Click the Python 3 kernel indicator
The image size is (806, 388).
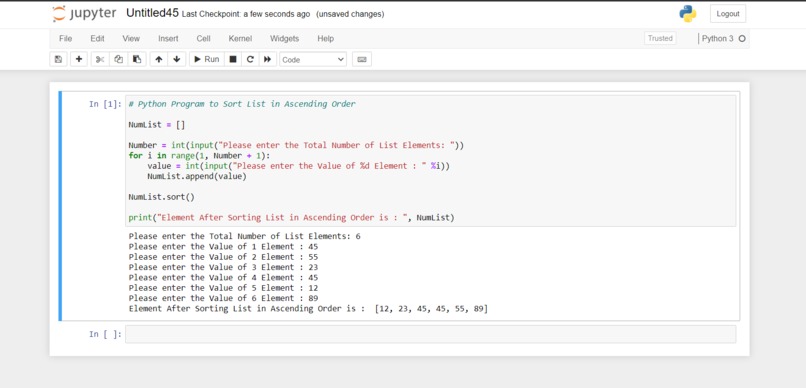tap(718, 39)
